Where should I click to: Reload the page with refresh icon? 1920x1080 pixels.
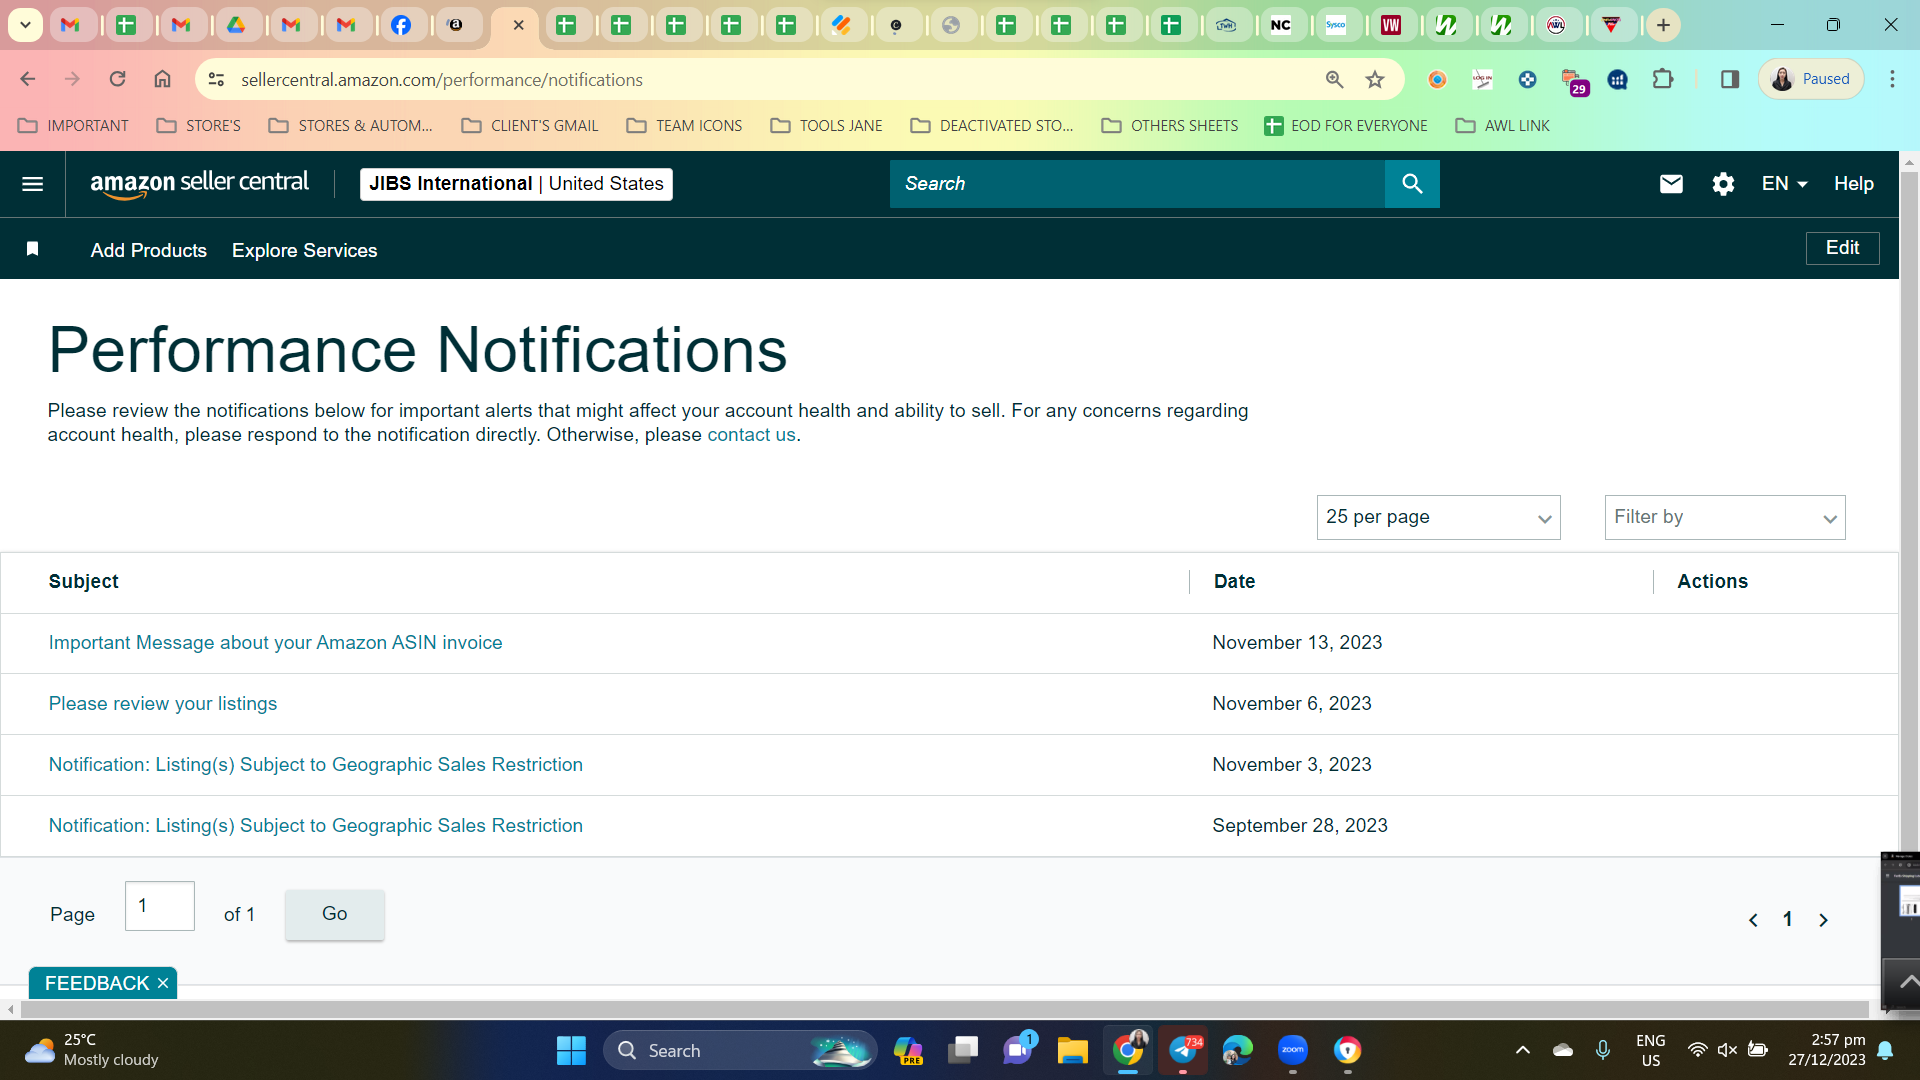pyautogui.click(x=117, y=79)
